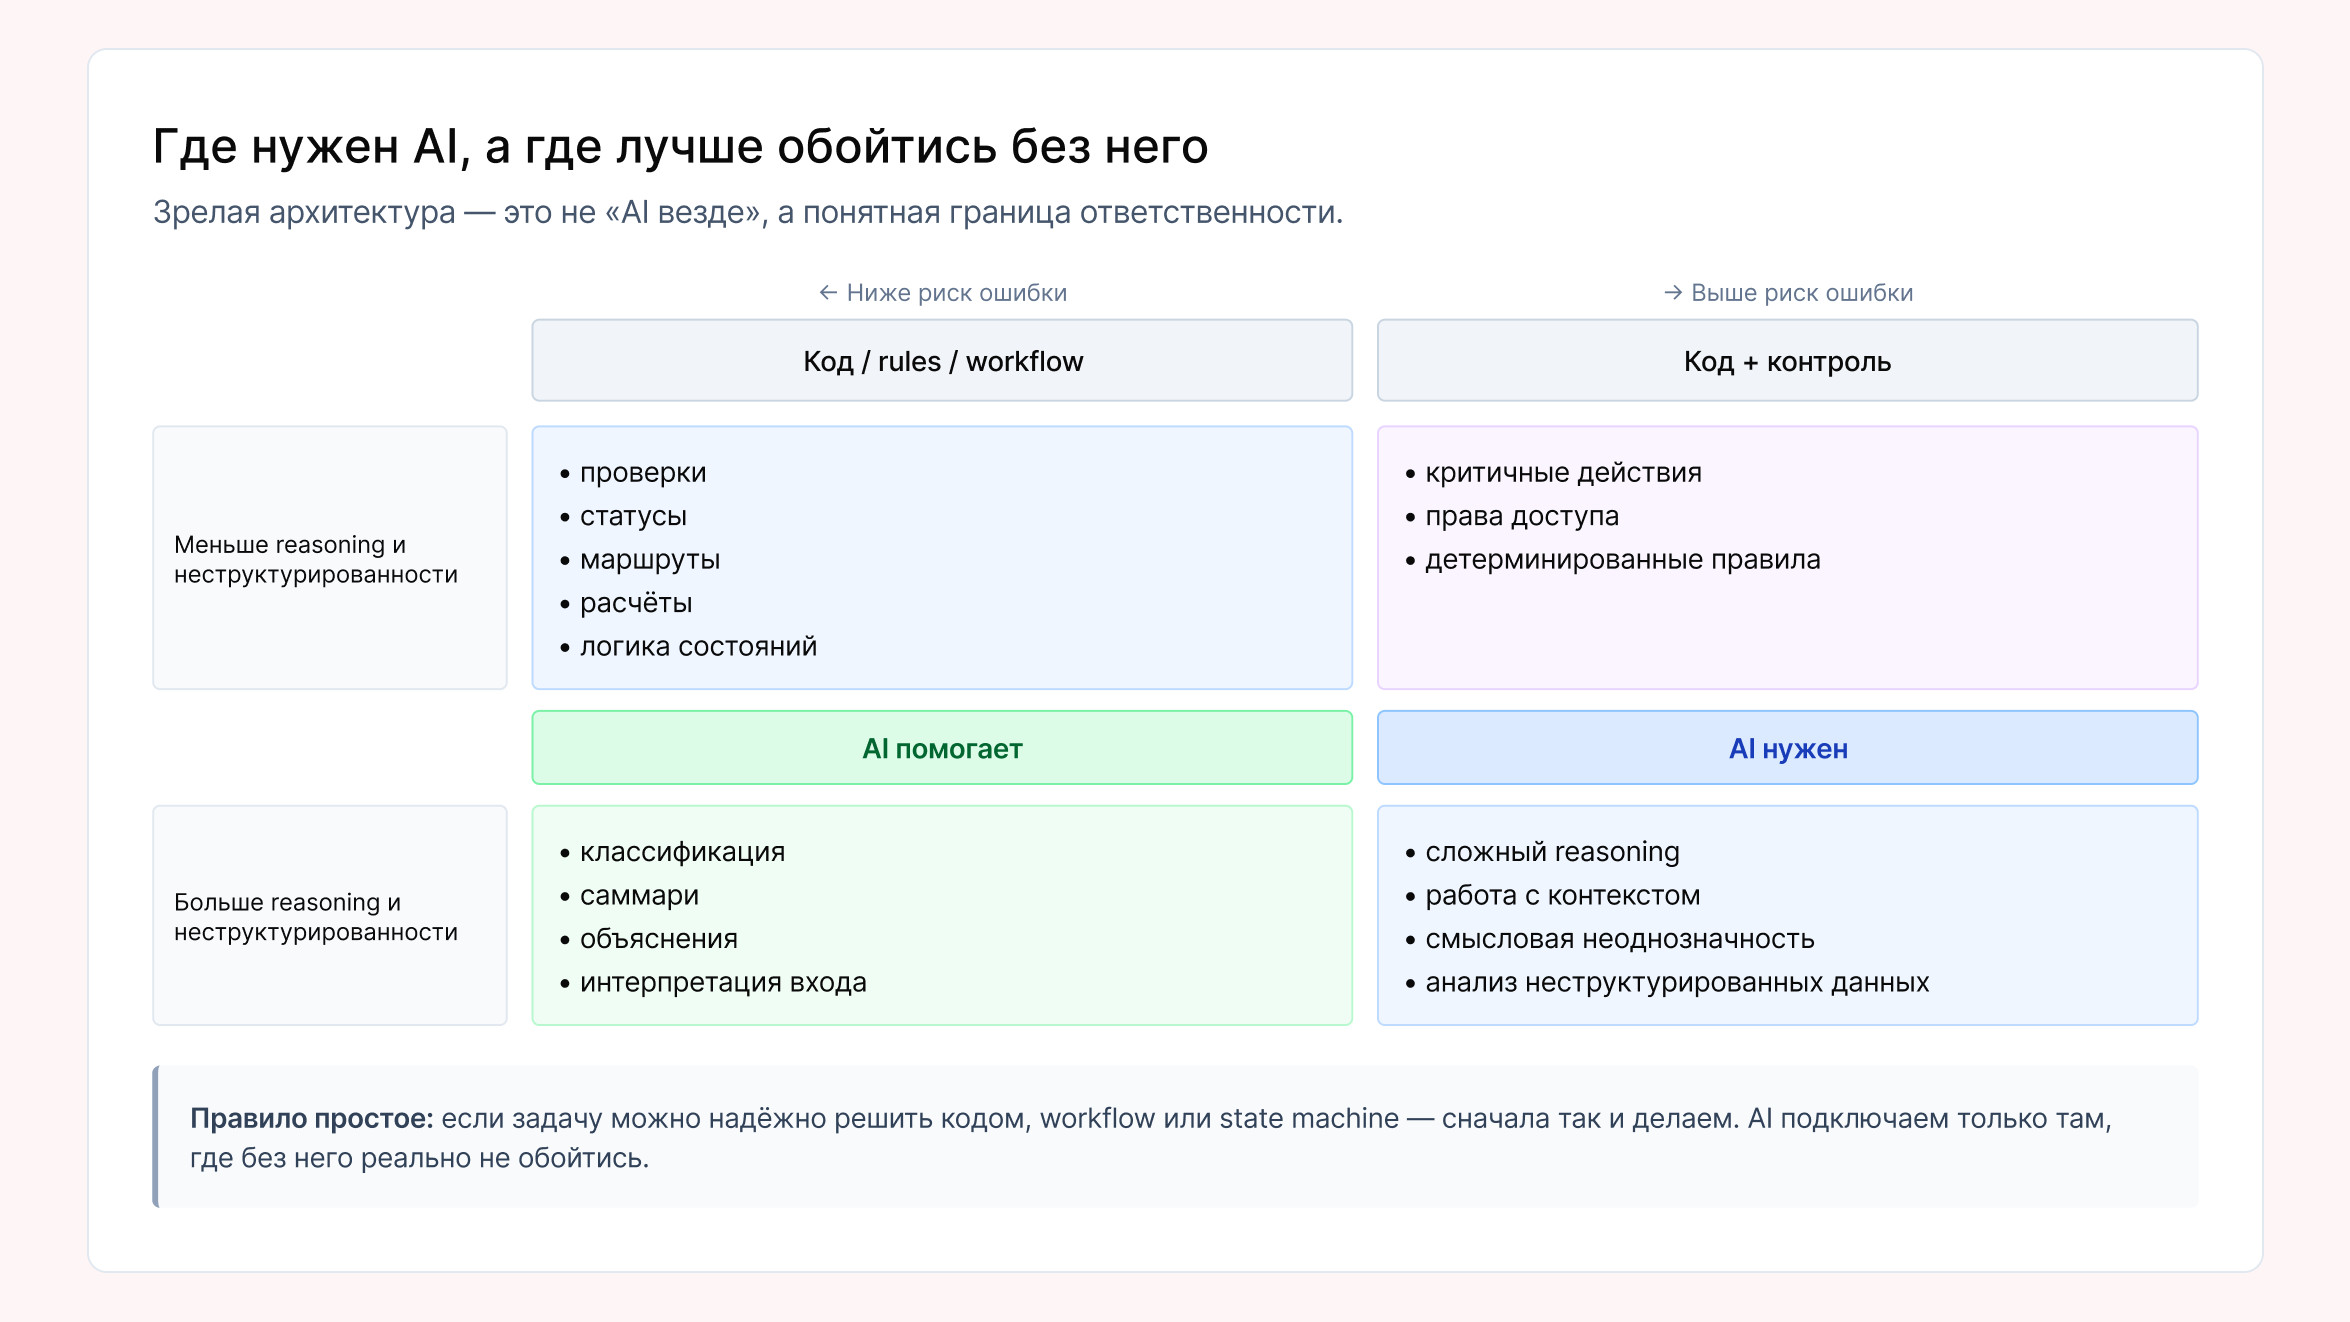Click the 'классификация' bullet item
The image size is (2350, 1322).
click(682, 851)
